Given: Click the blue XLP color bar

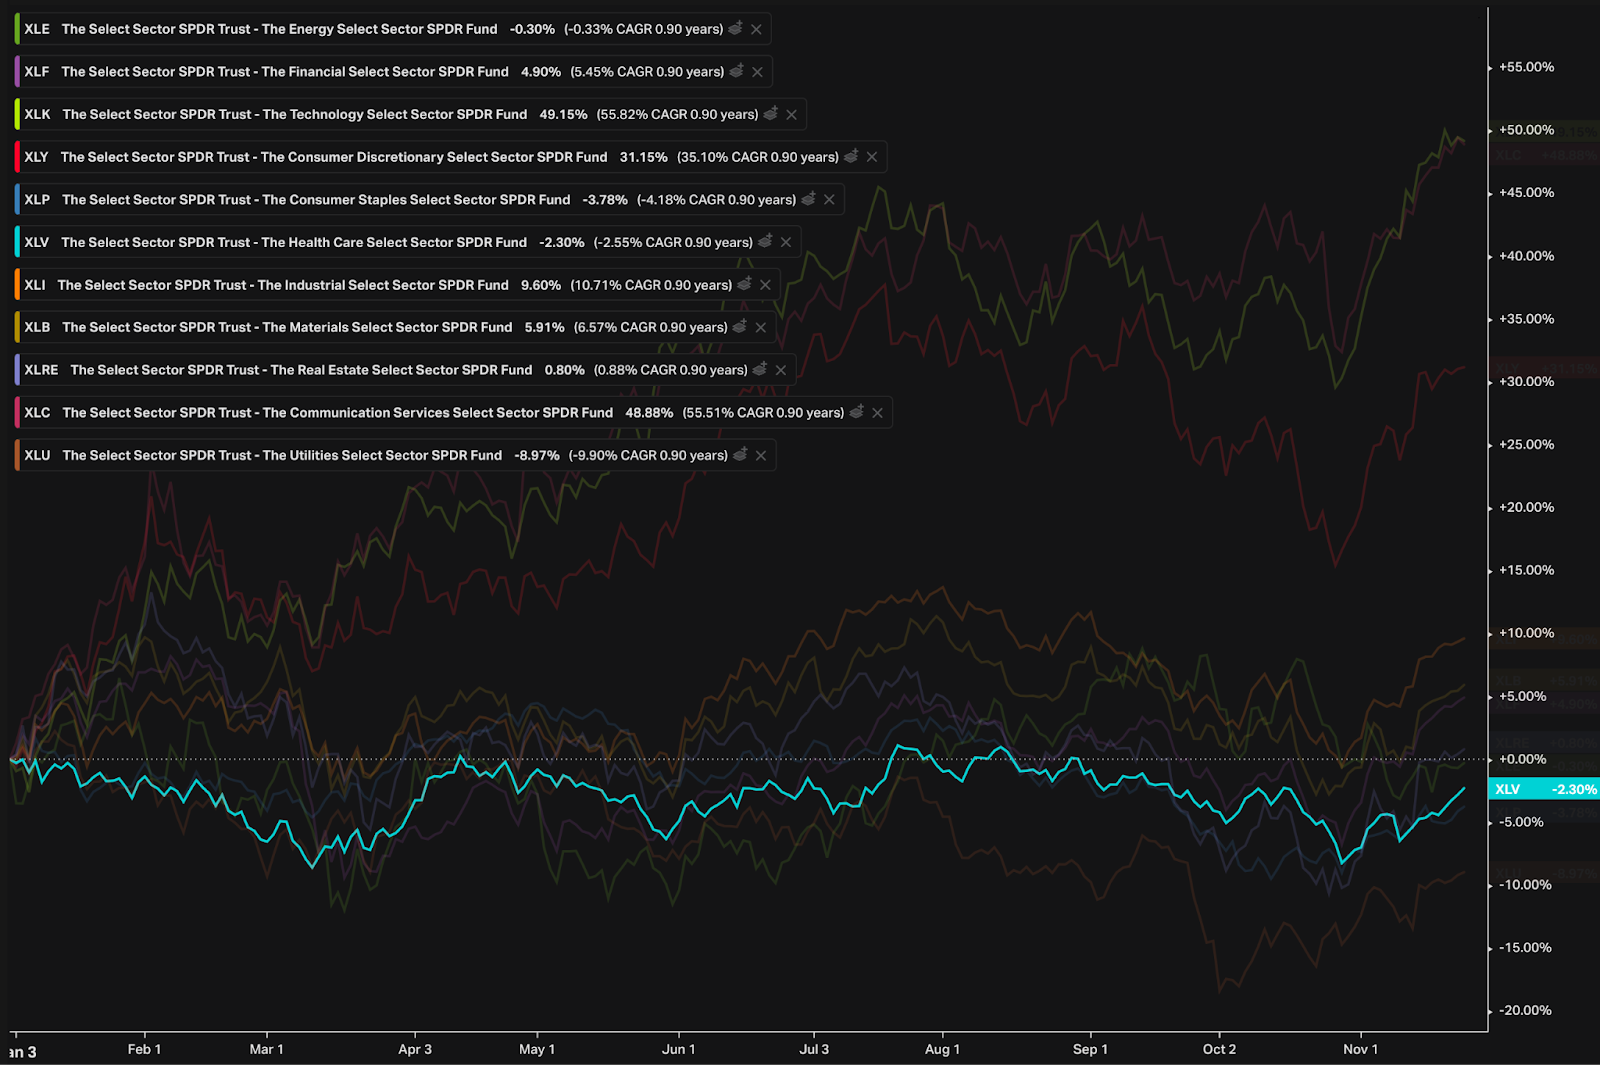Looking at the screenshot, I should [17, 199].
